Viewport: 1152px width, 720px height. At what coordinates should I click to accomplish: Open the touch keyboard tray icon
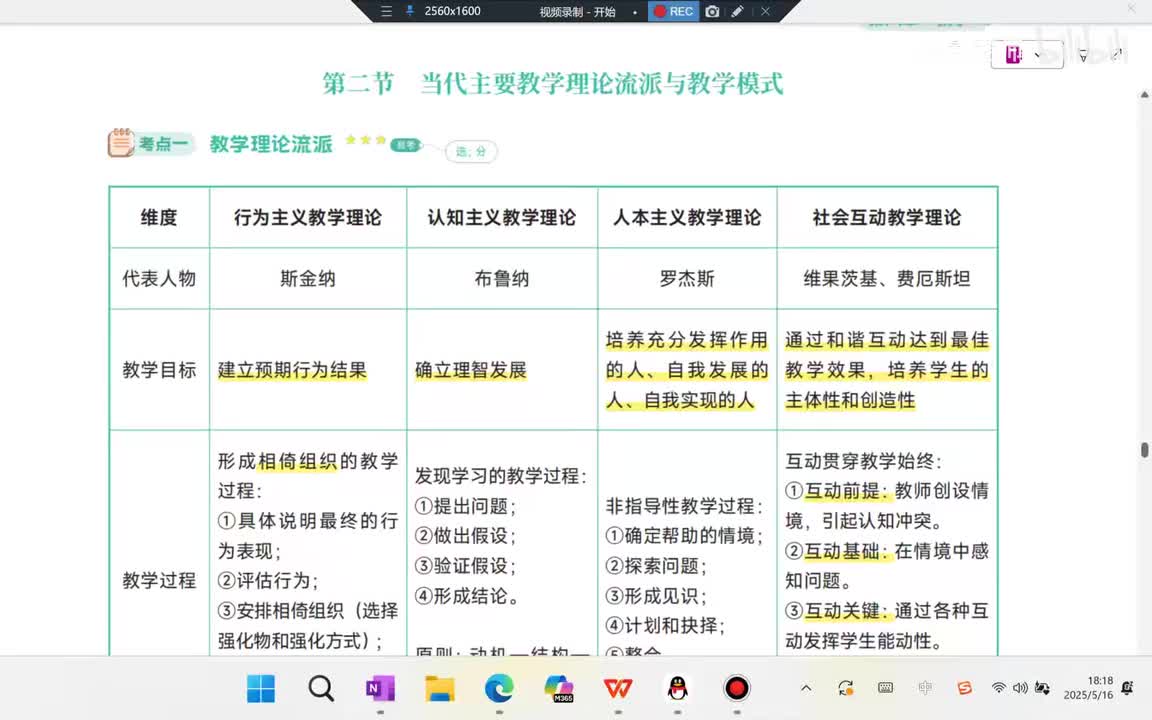(x=885, y=688)
